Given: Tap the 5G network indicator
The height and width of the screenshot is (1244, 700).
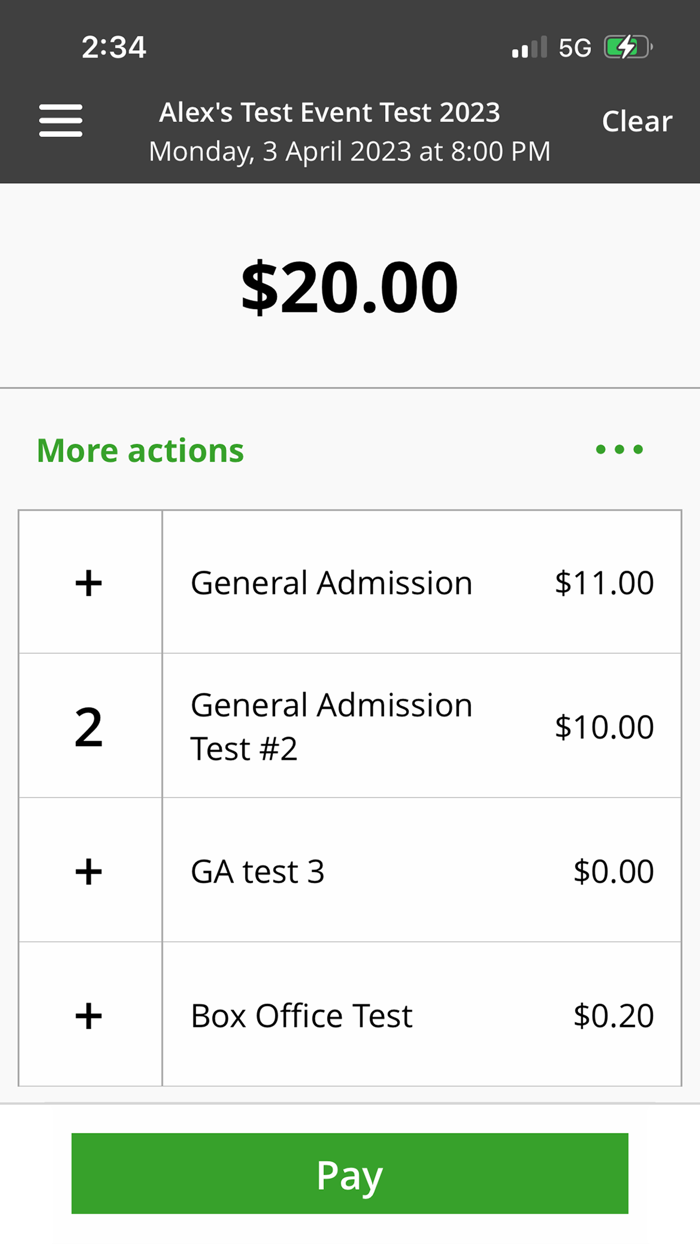Looking at the screenshot, I should tap(575, 47).
